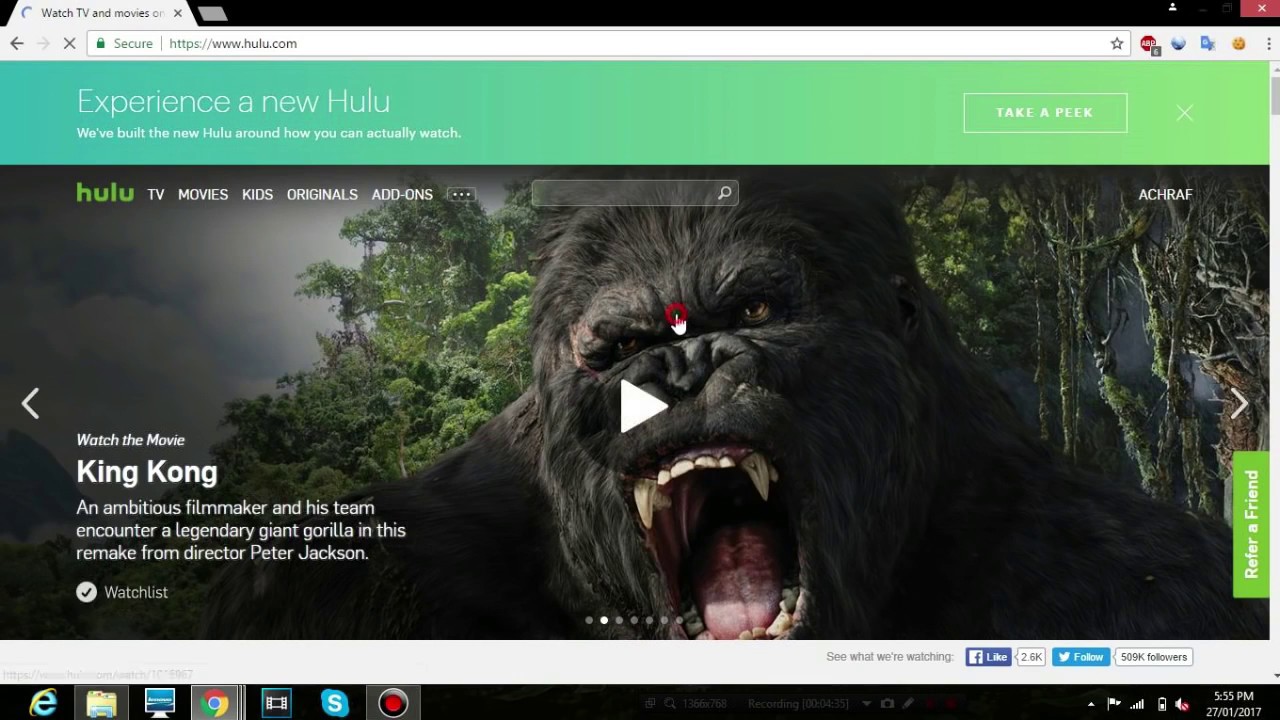Screen dimensions: 1280x720
Task: Click the 509K followers count
Action: [1153, 657]
